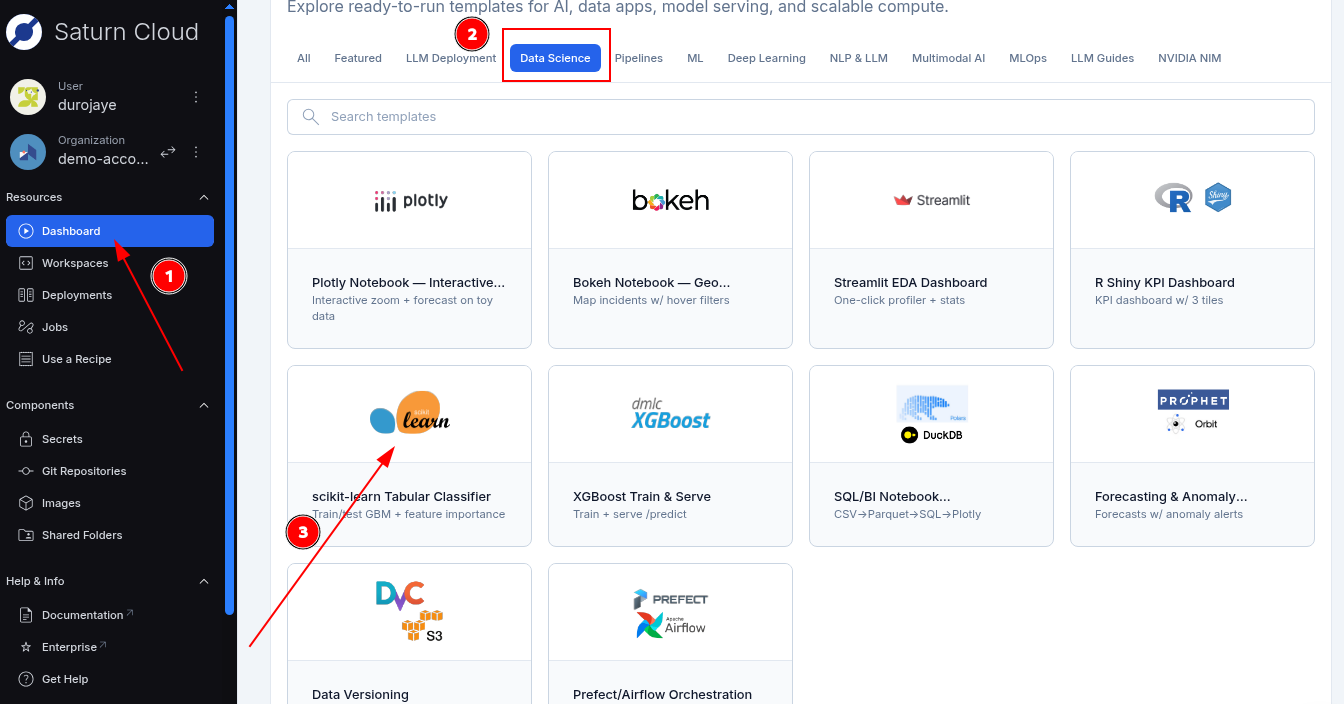Select the Deep Learning tab
The image size is (1344, 704).
(767, 58)
